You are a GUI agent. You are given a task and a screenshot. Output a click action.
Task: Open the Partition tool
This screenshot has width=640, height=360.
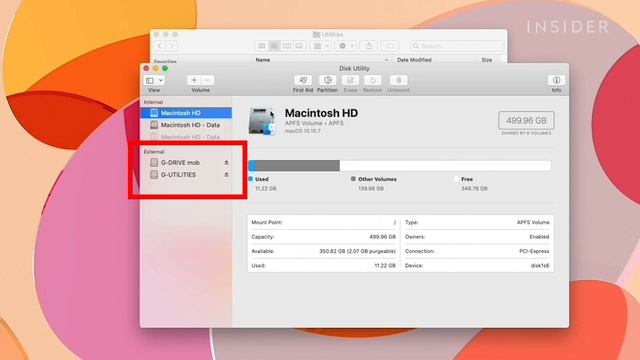coord(327,80)
